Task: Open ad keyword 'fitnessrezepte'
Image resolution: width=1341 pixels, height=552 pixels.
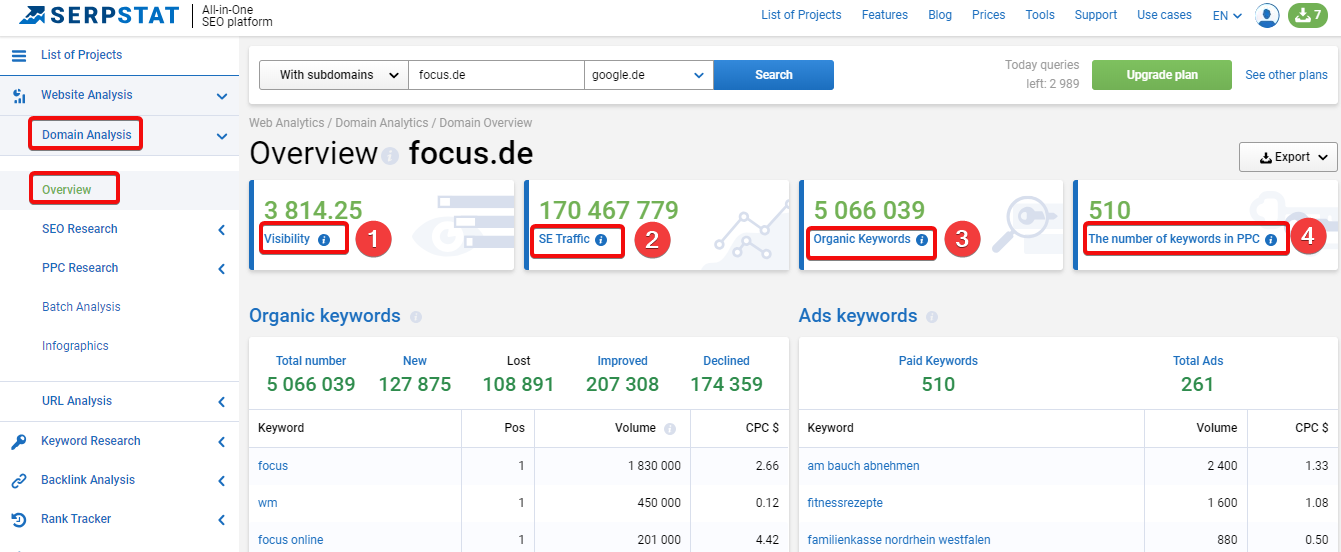Action: 845,503
